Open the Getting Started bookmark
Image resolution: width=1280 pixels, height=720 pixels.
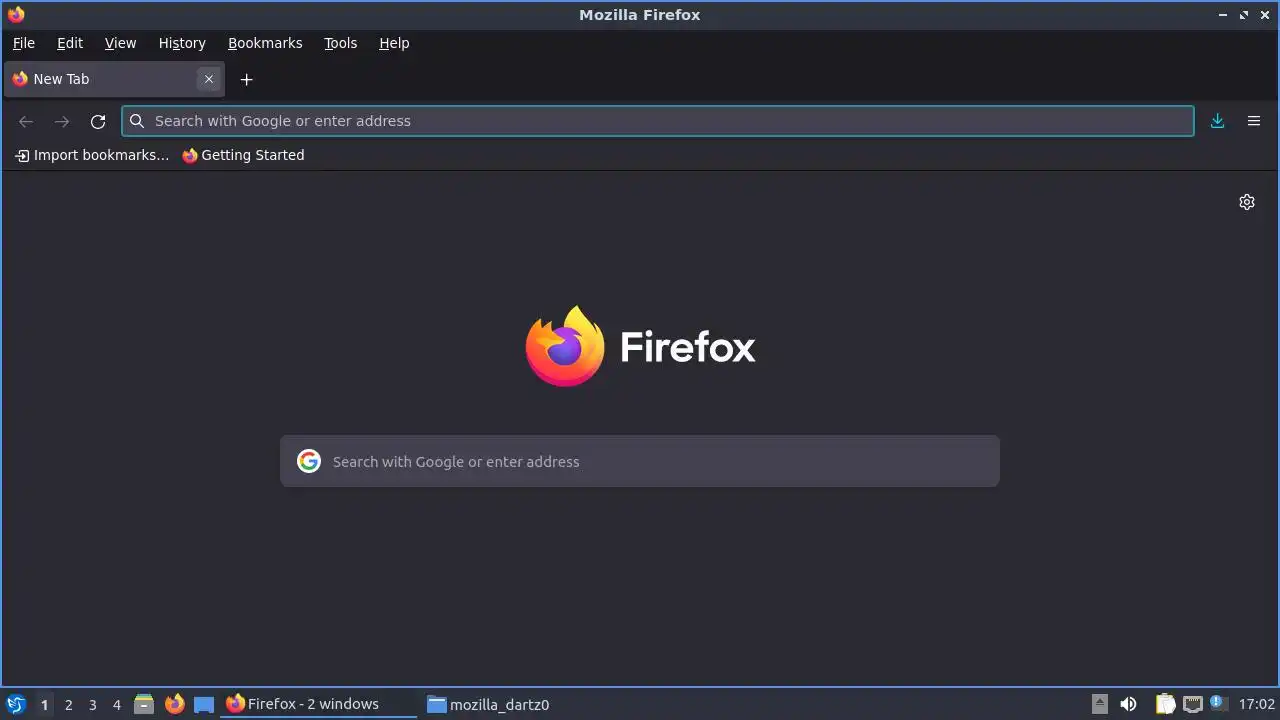[x=243, y=155]
